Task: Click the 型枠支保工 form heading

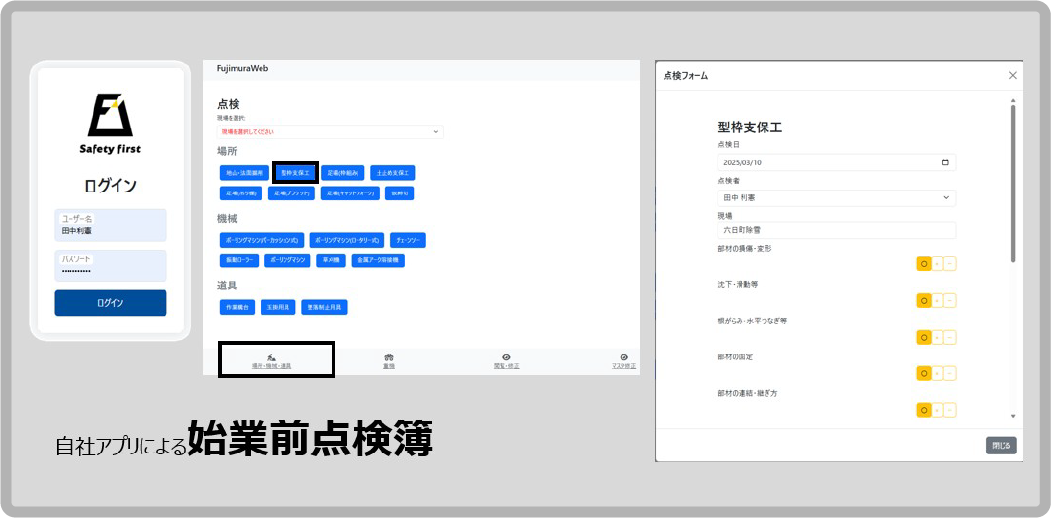Action: [750, 127]
